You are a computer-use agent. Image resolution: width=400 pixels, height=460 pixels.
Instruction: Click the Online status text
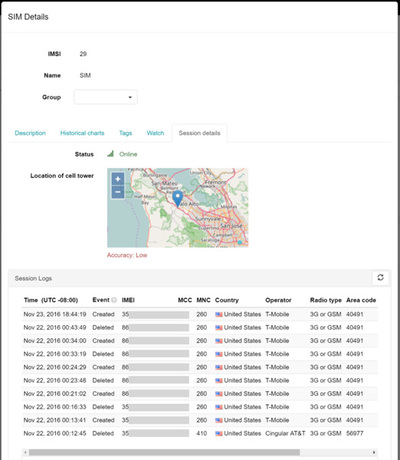(128, 154)
